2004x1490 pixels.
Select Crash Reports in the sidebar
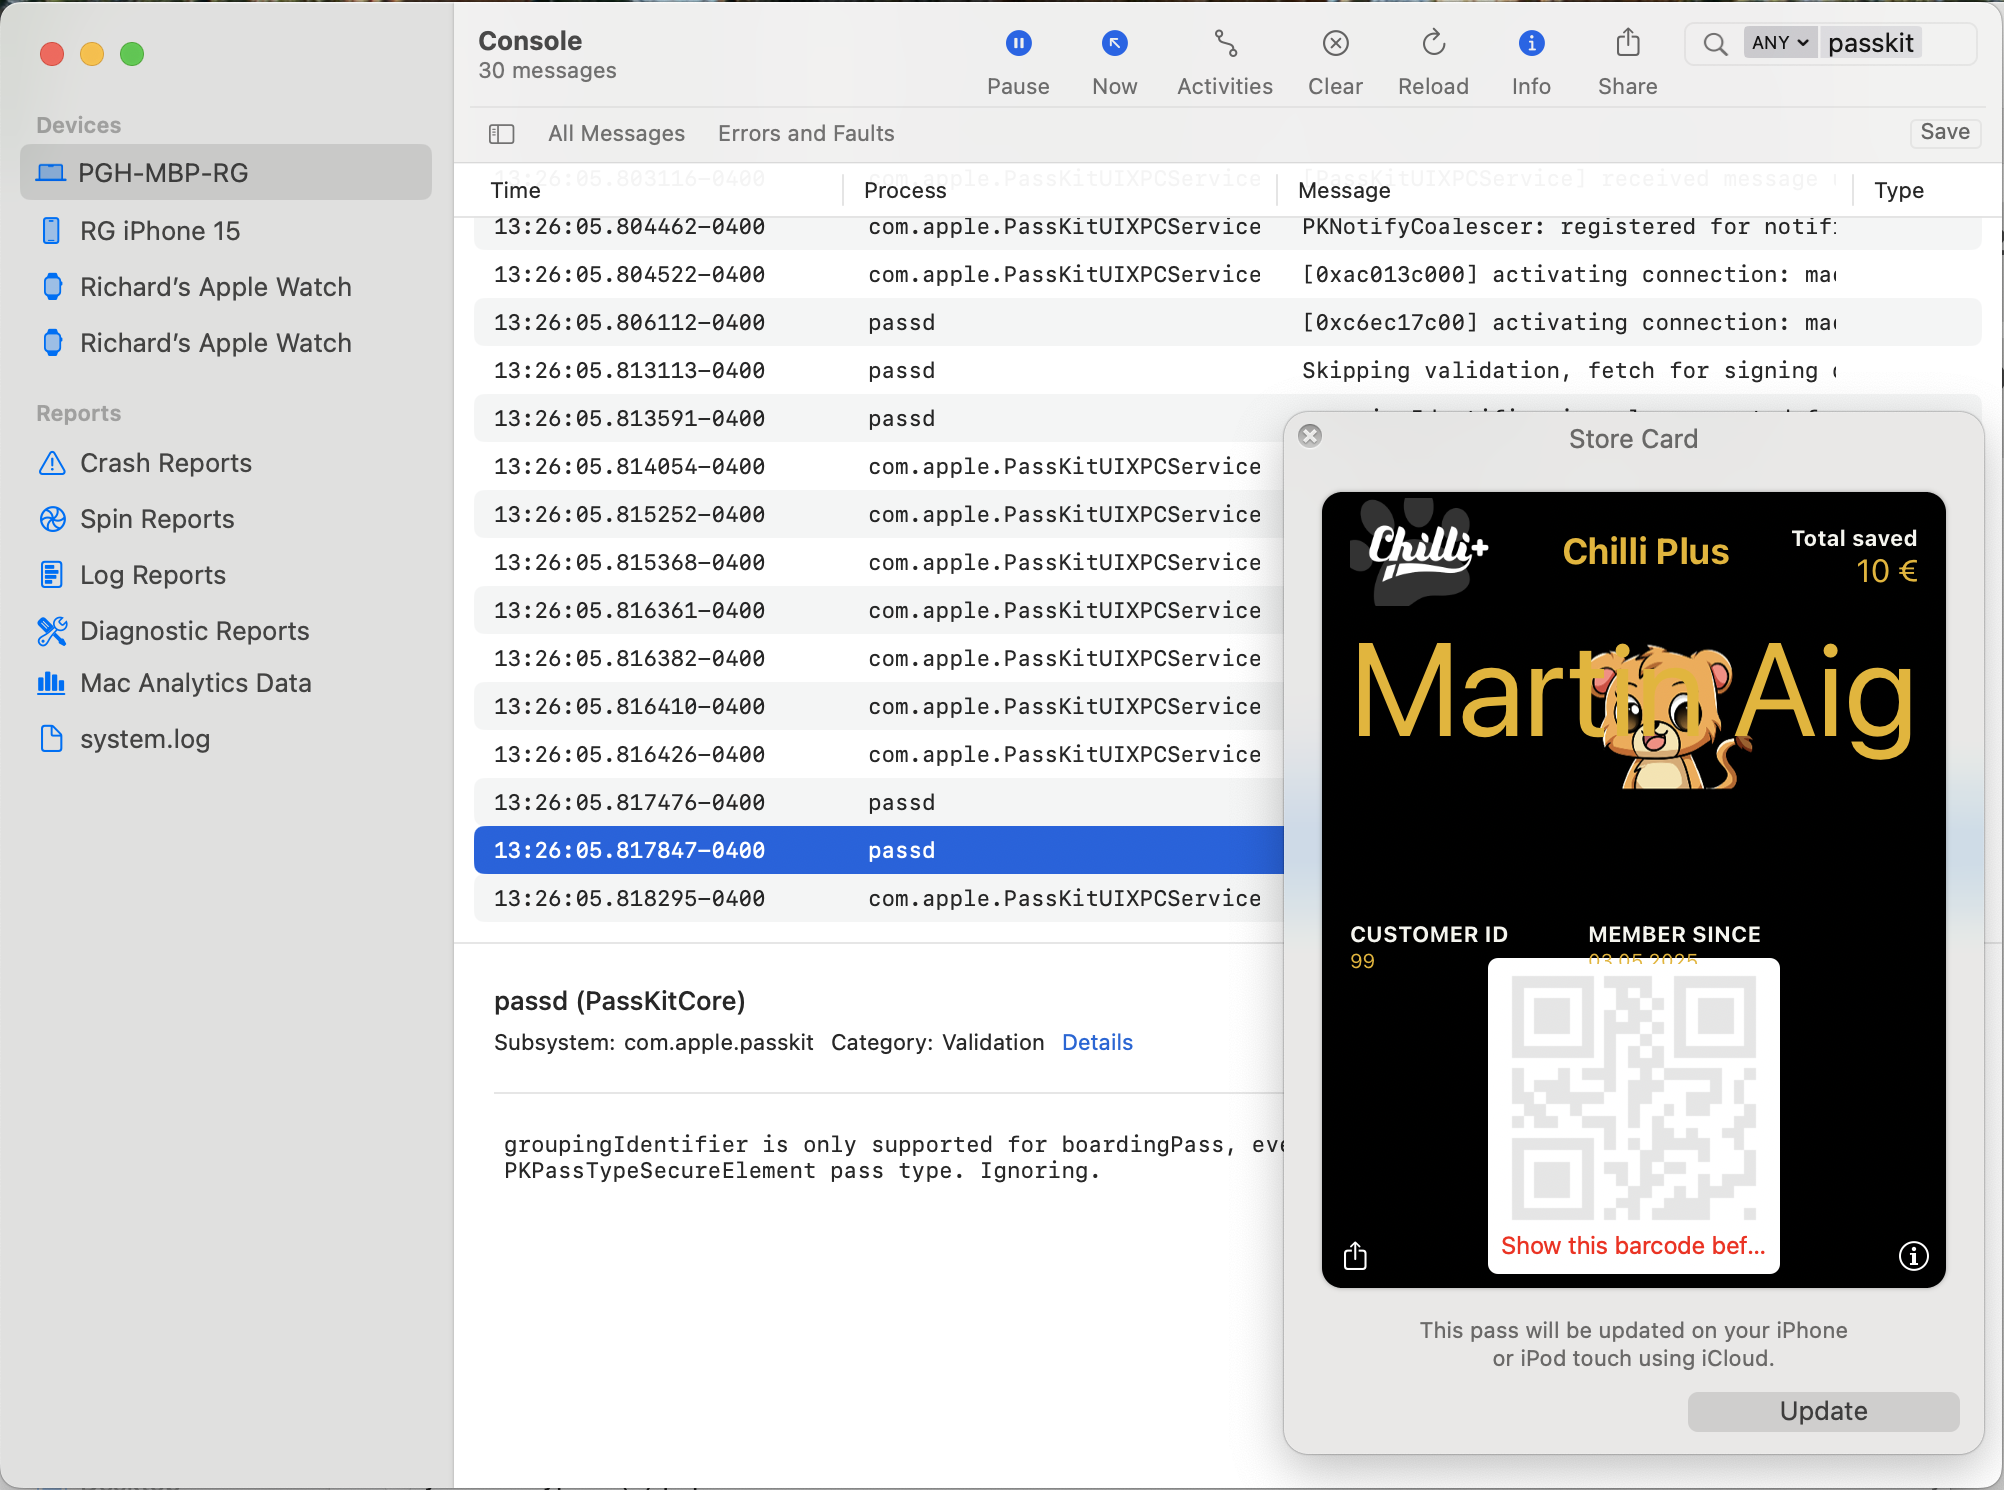tap(165, 463)
